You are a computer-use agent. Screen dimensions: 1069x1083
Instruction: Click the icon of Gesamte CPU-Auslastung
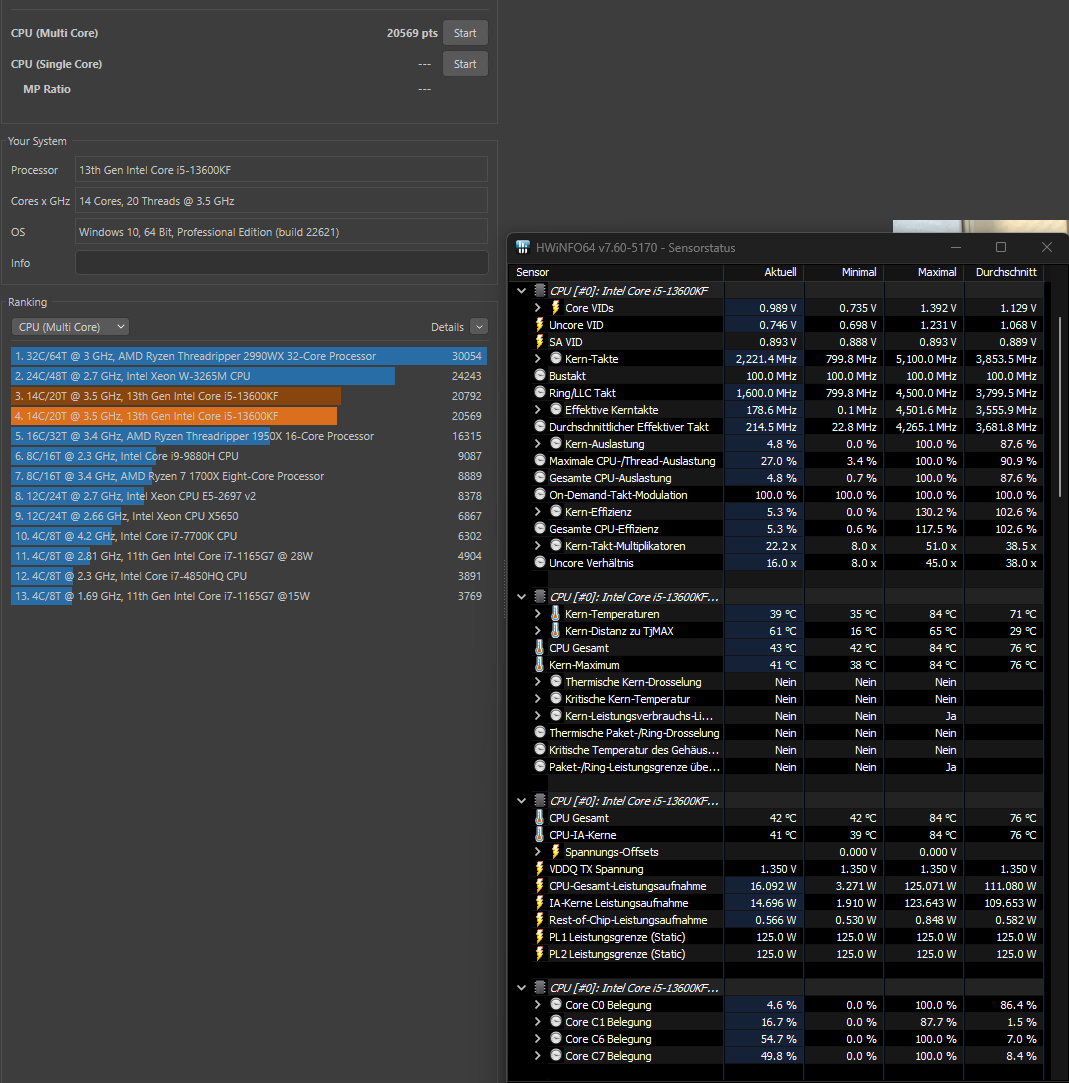tap(540, 477)
